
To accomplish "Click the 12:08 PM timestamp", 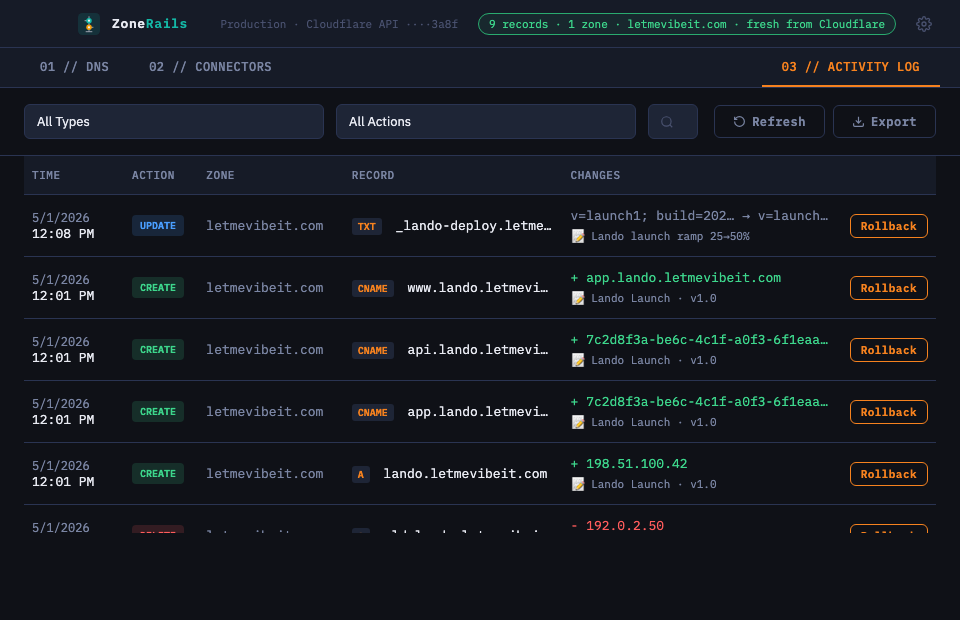I will click(63, 234).
